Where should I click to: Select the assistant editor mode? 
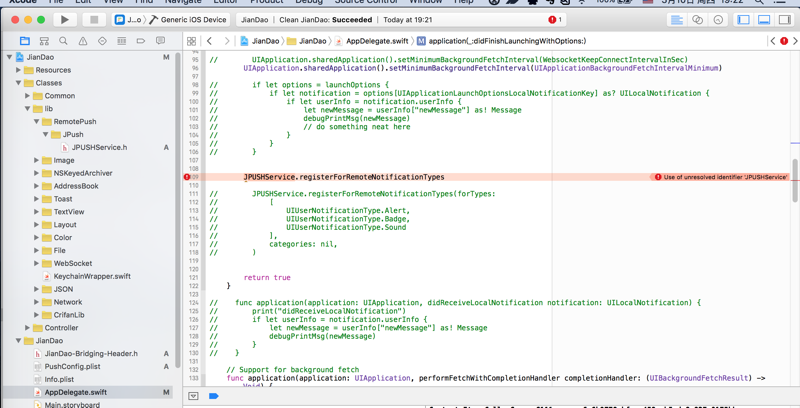click(x=697, y=20)
